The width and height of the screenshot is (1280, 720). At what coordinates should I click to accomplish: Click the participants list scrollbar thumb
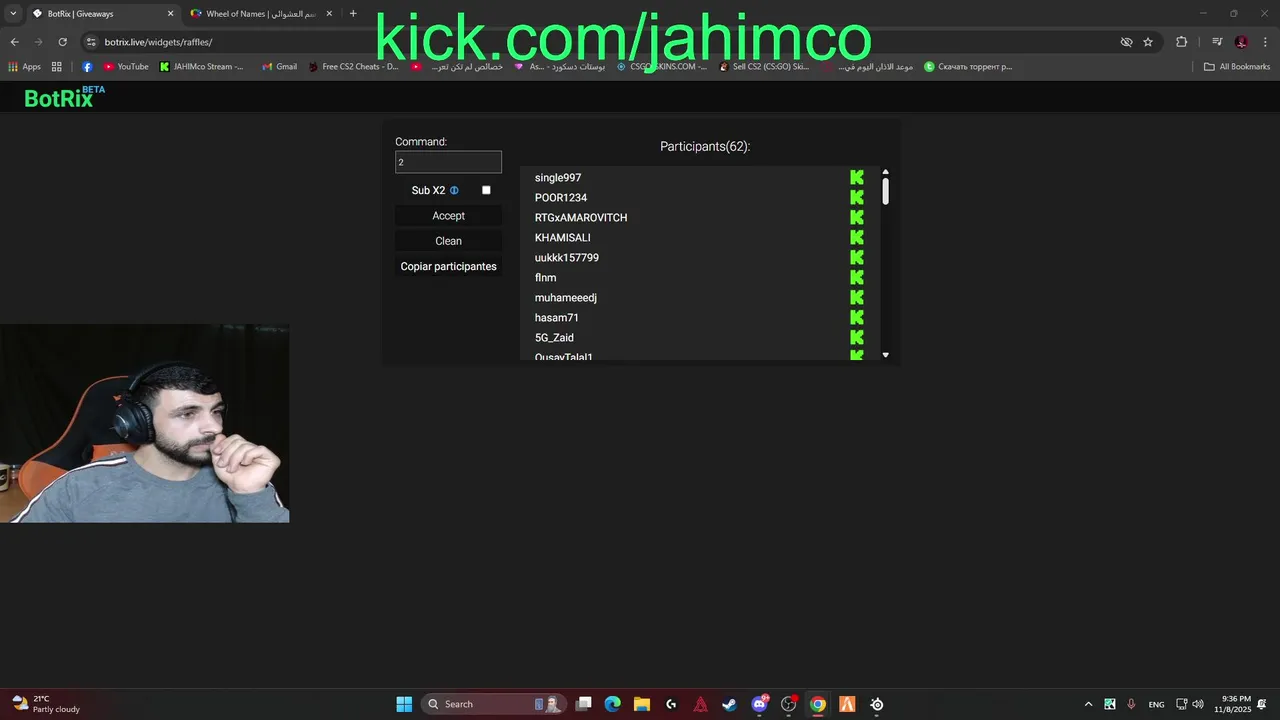click(x=885, y=191)
